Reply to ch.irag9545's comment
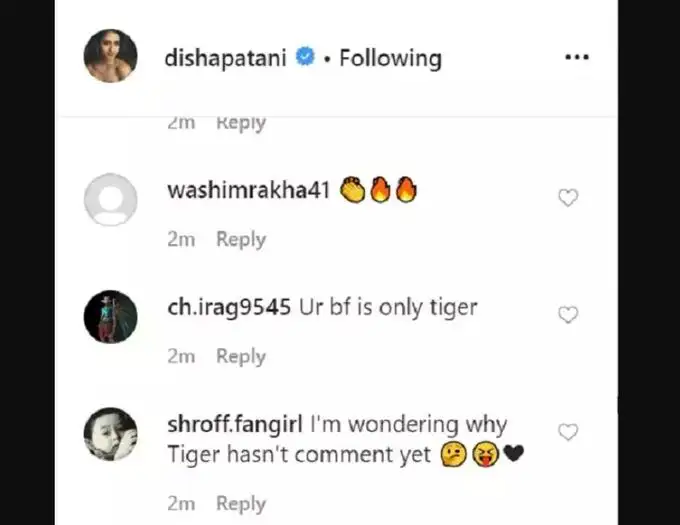 click(x=241, y=356)
